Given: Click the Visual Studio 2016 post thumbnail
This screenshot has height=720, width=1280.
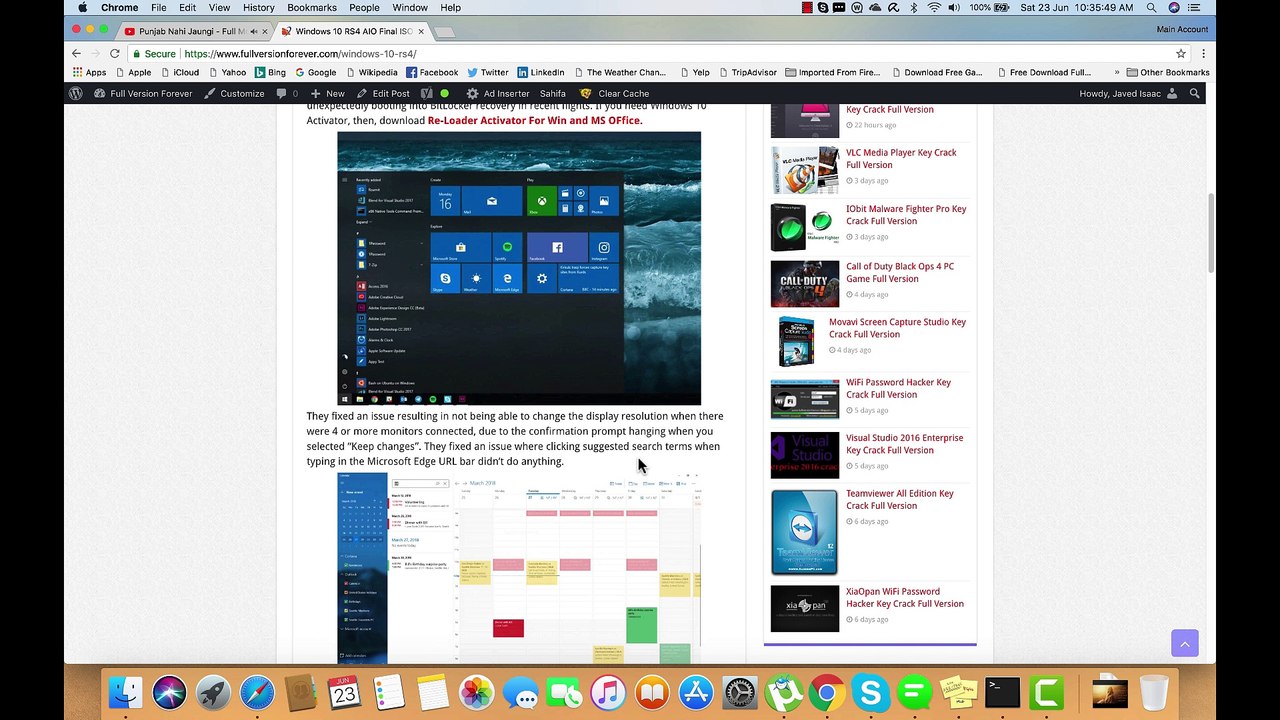Looking at the screenshot, I should [805, 455].
